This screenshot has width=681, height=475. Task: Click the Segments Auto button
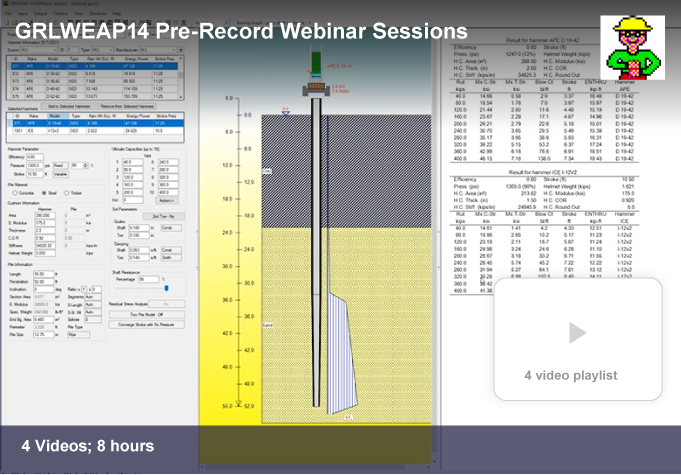coord(93,297)
